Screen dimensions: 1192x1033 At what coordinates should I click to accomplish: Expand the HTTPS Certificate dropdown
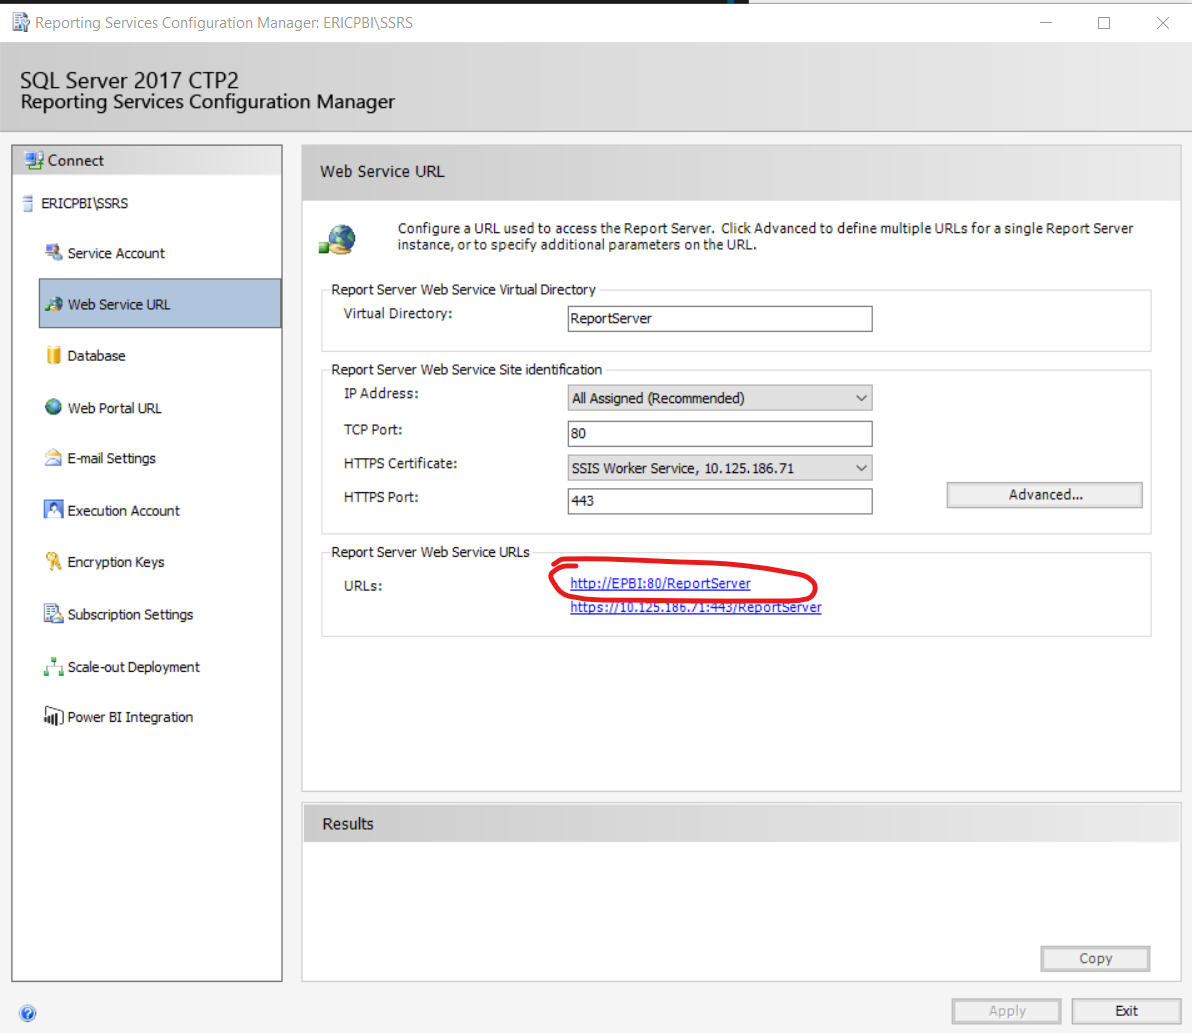(860, 467)
